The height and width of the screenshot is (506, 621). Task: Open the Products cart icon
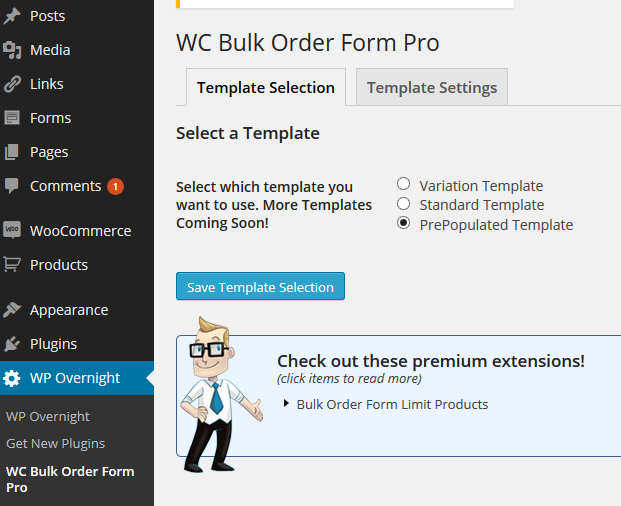click(11, 264)
